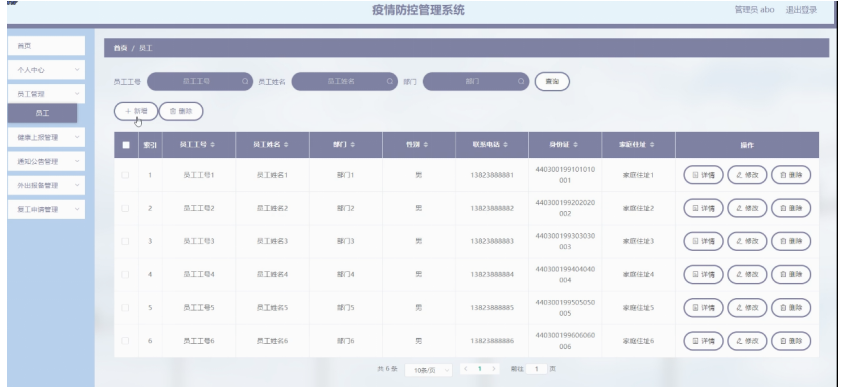The width and height of the screenshot is (849, 389).
Task: Sort table by 联系电话 column arrows
Action: (506, 145)
